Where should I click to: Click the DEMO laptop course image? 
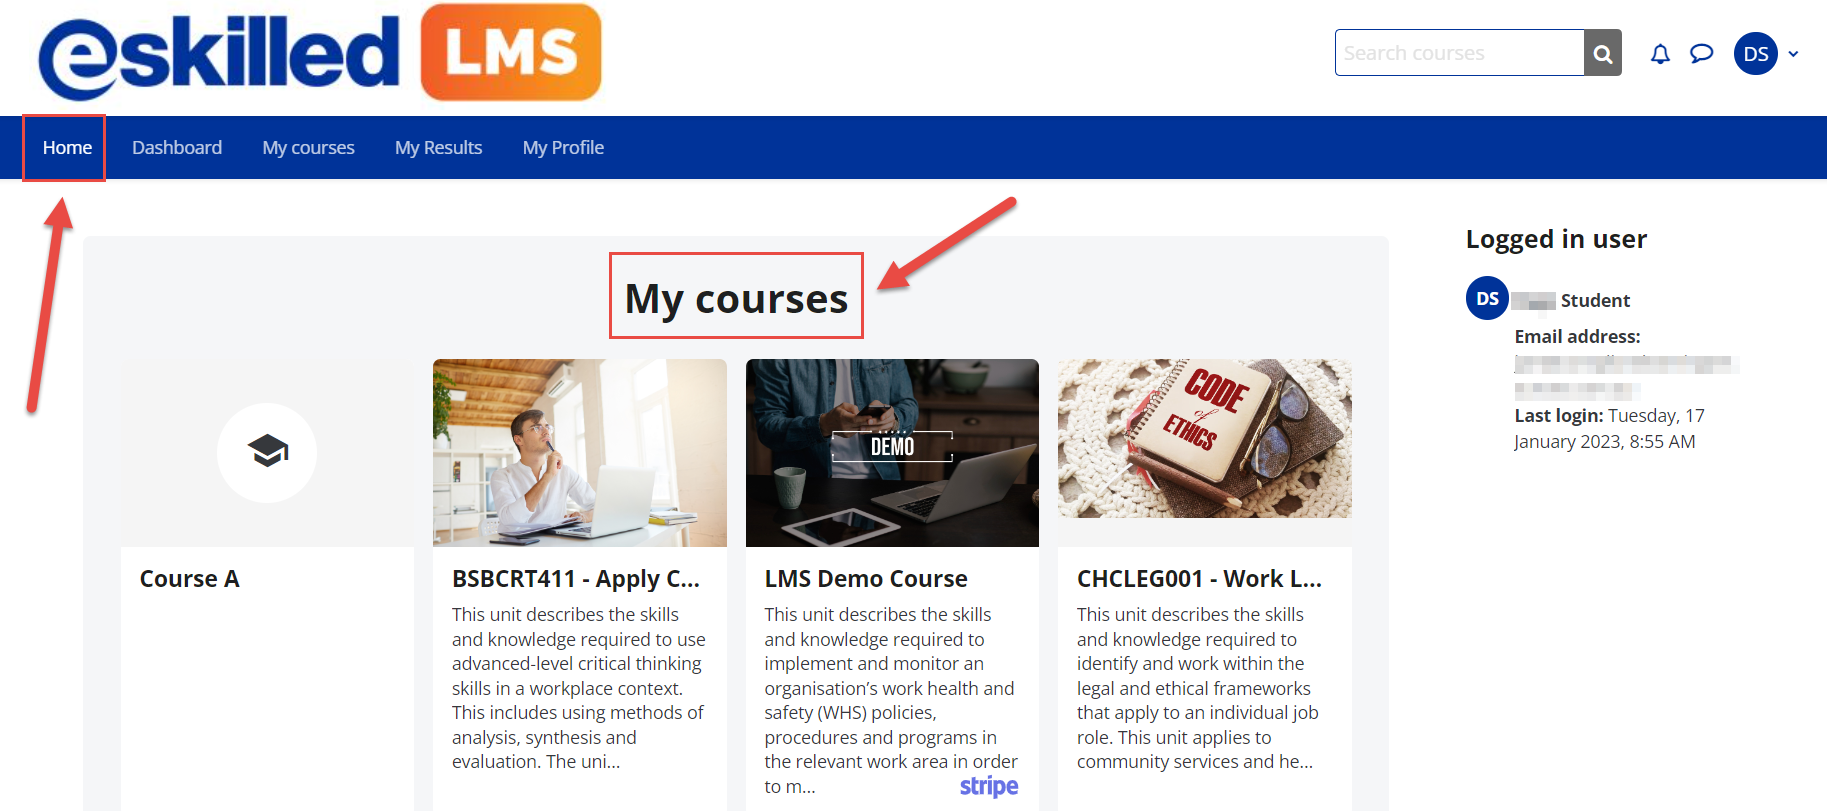click(x=892, y=453)
